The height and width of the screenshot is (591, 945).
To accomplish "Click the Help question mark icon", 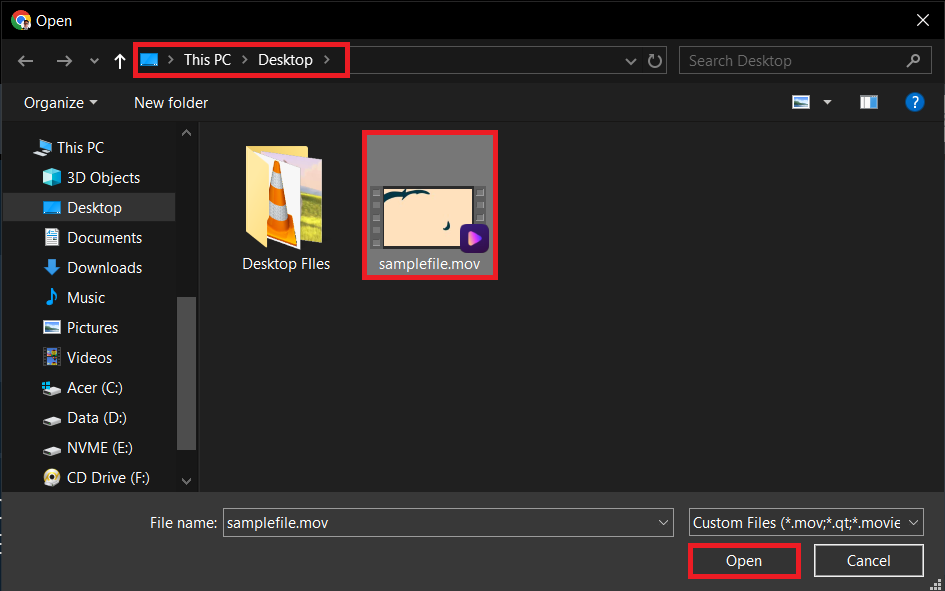I will [915, 101].
